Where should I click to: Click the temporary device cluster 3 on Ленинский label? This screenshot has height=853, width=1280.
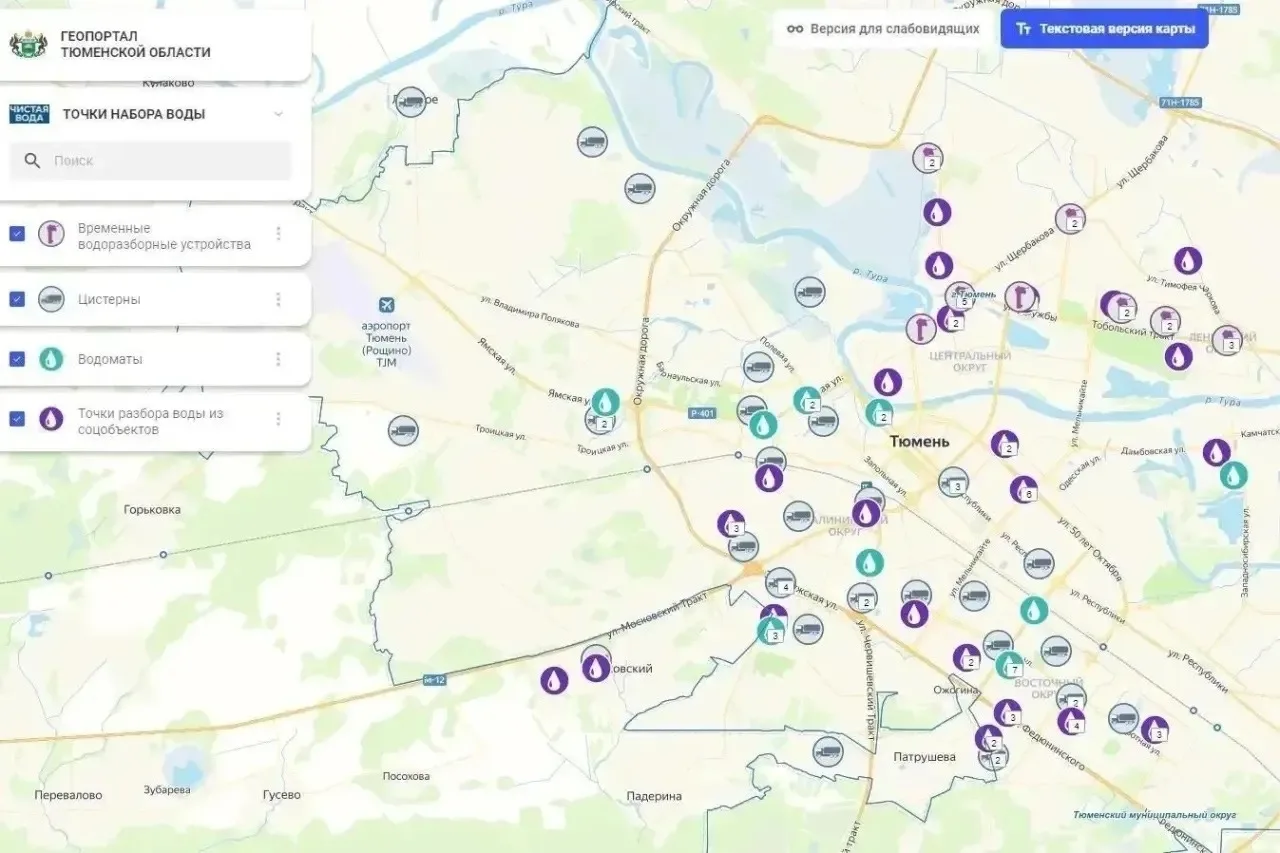pyautogui.click(x=1227, y=340)
